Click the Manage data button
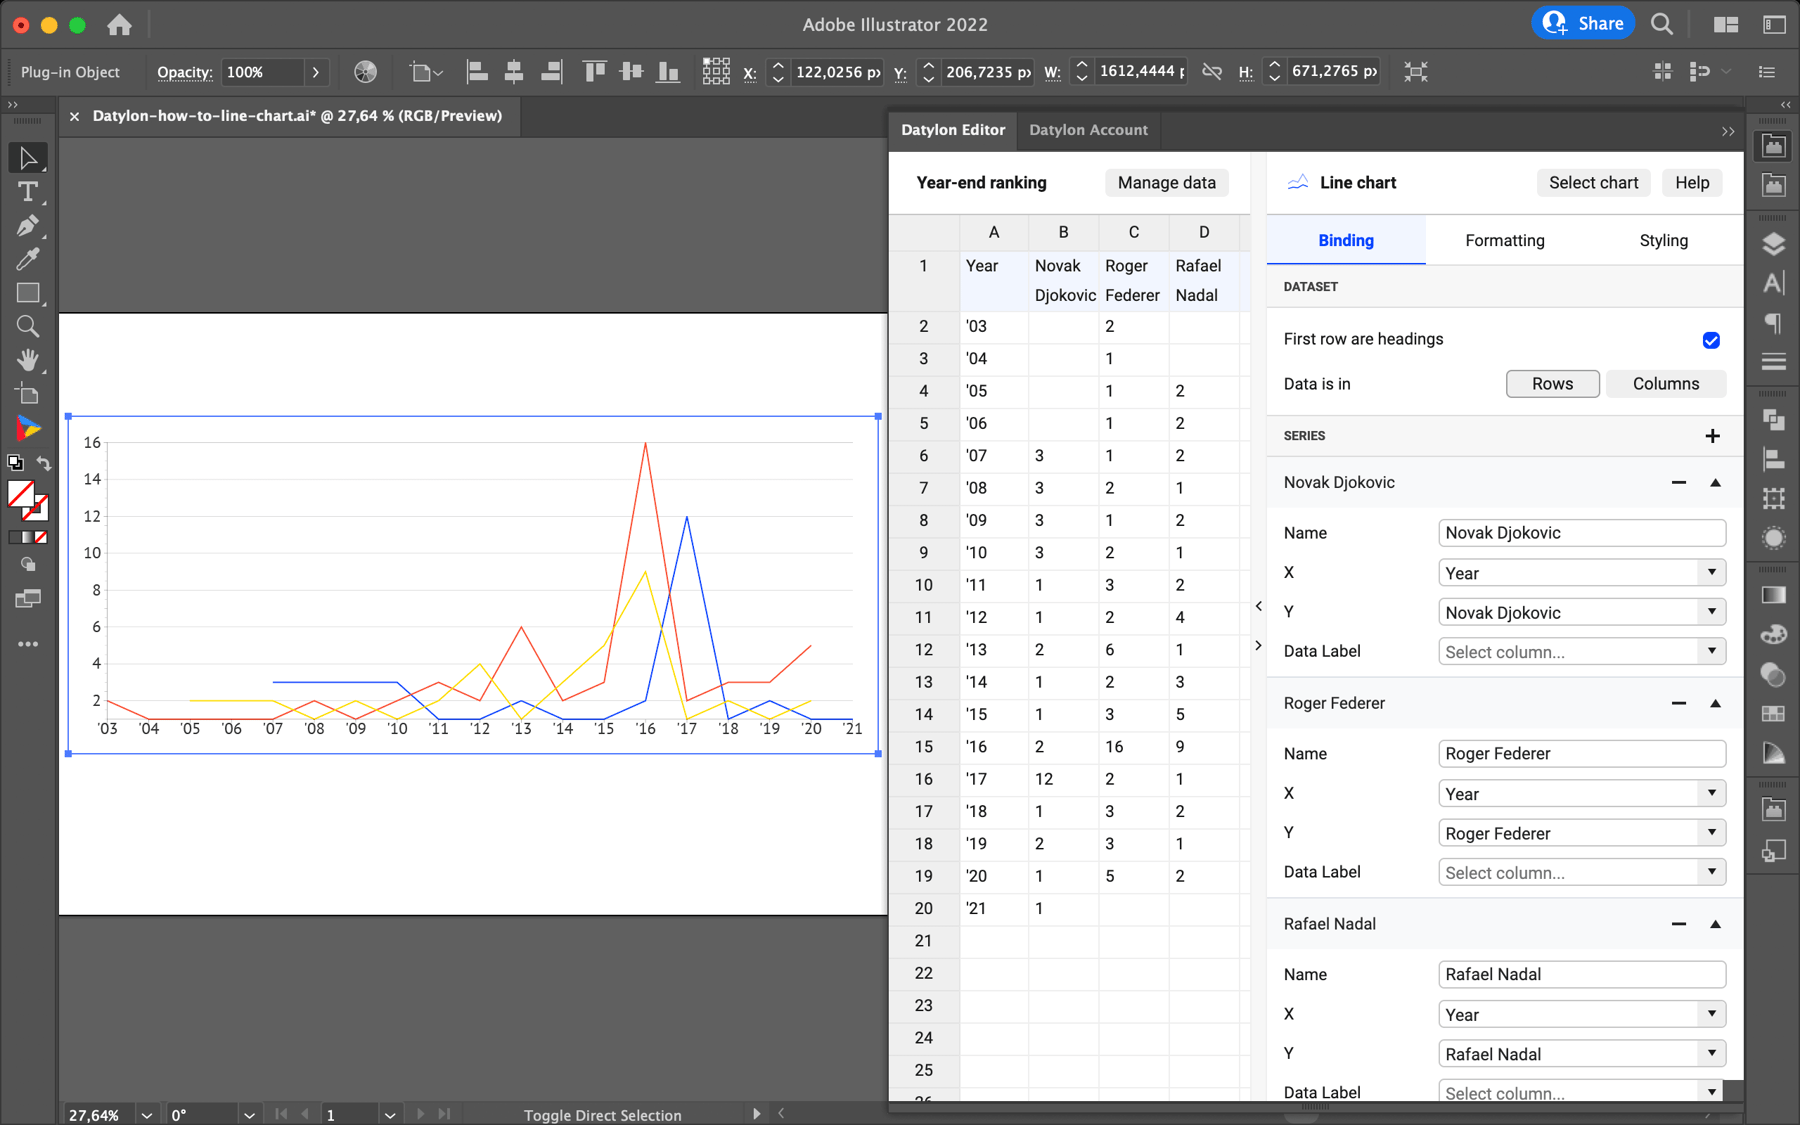The height and width of the screenshot is (1125, 1800). (x=1166, y=182)
